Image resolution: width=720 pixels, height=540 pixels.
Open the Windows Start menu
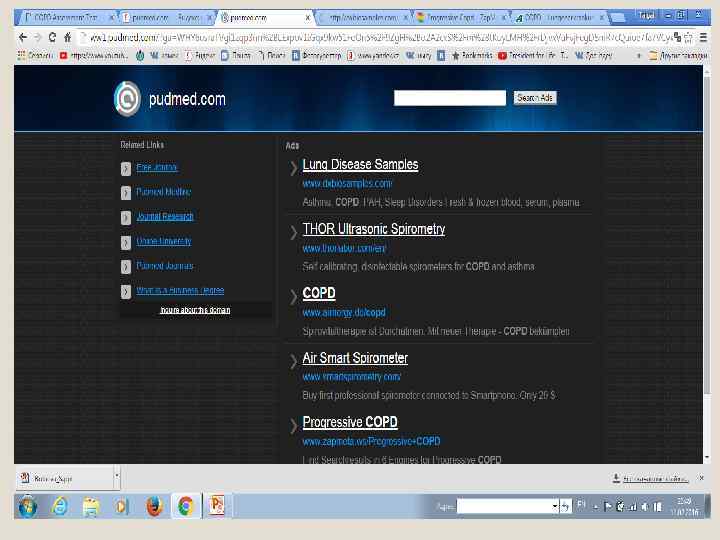(x=28, y=506)
